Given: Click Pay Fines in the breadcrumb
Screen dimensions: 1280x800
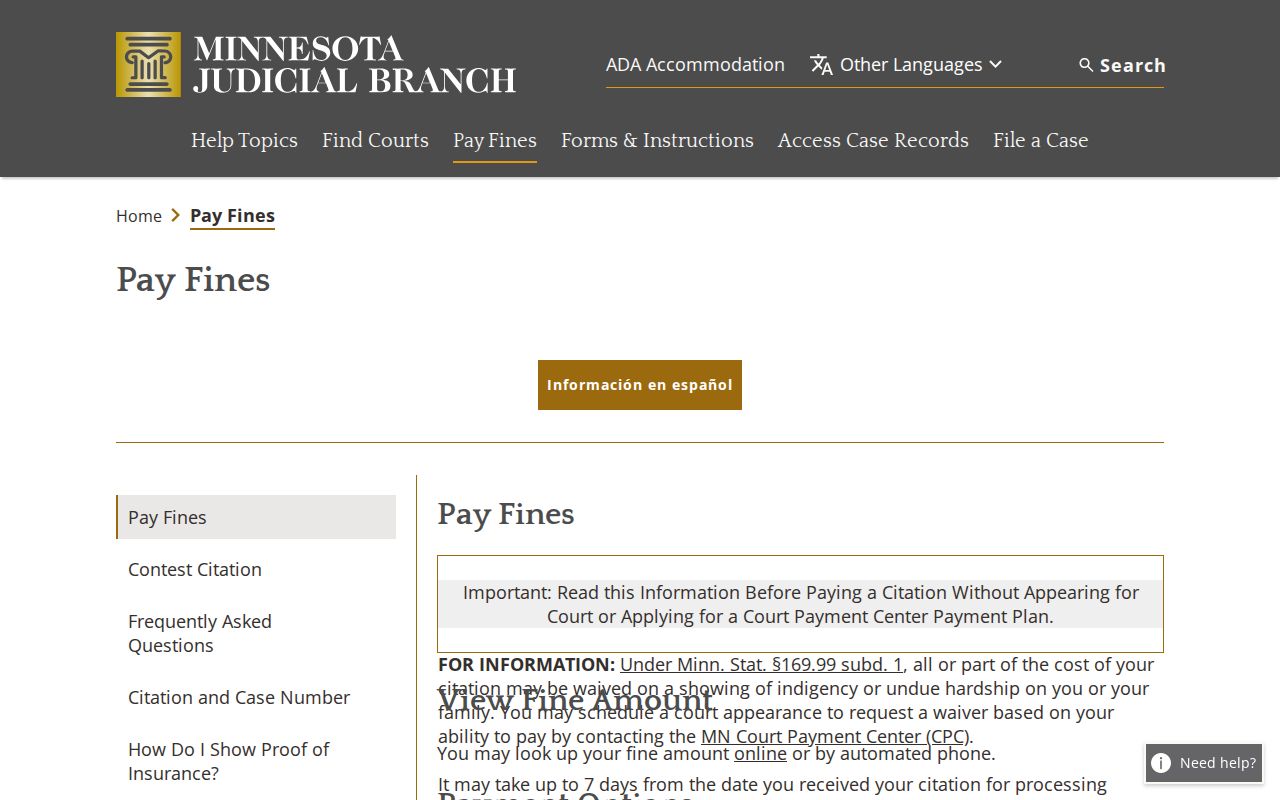Looking at the screenshot, I should 232,216.
